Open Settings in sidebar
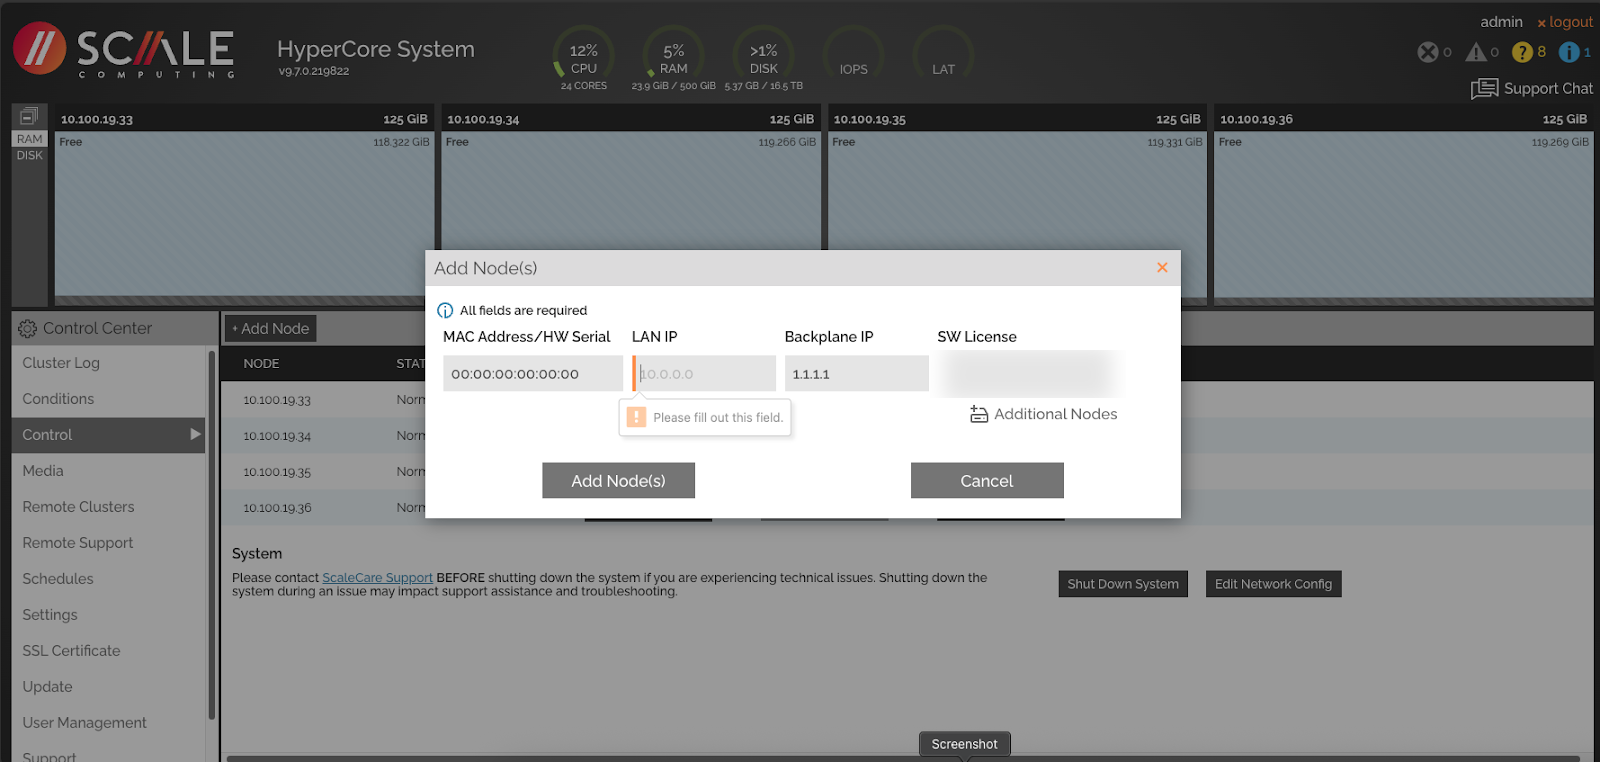1600x762 pixels. click(x=50, y=615)
